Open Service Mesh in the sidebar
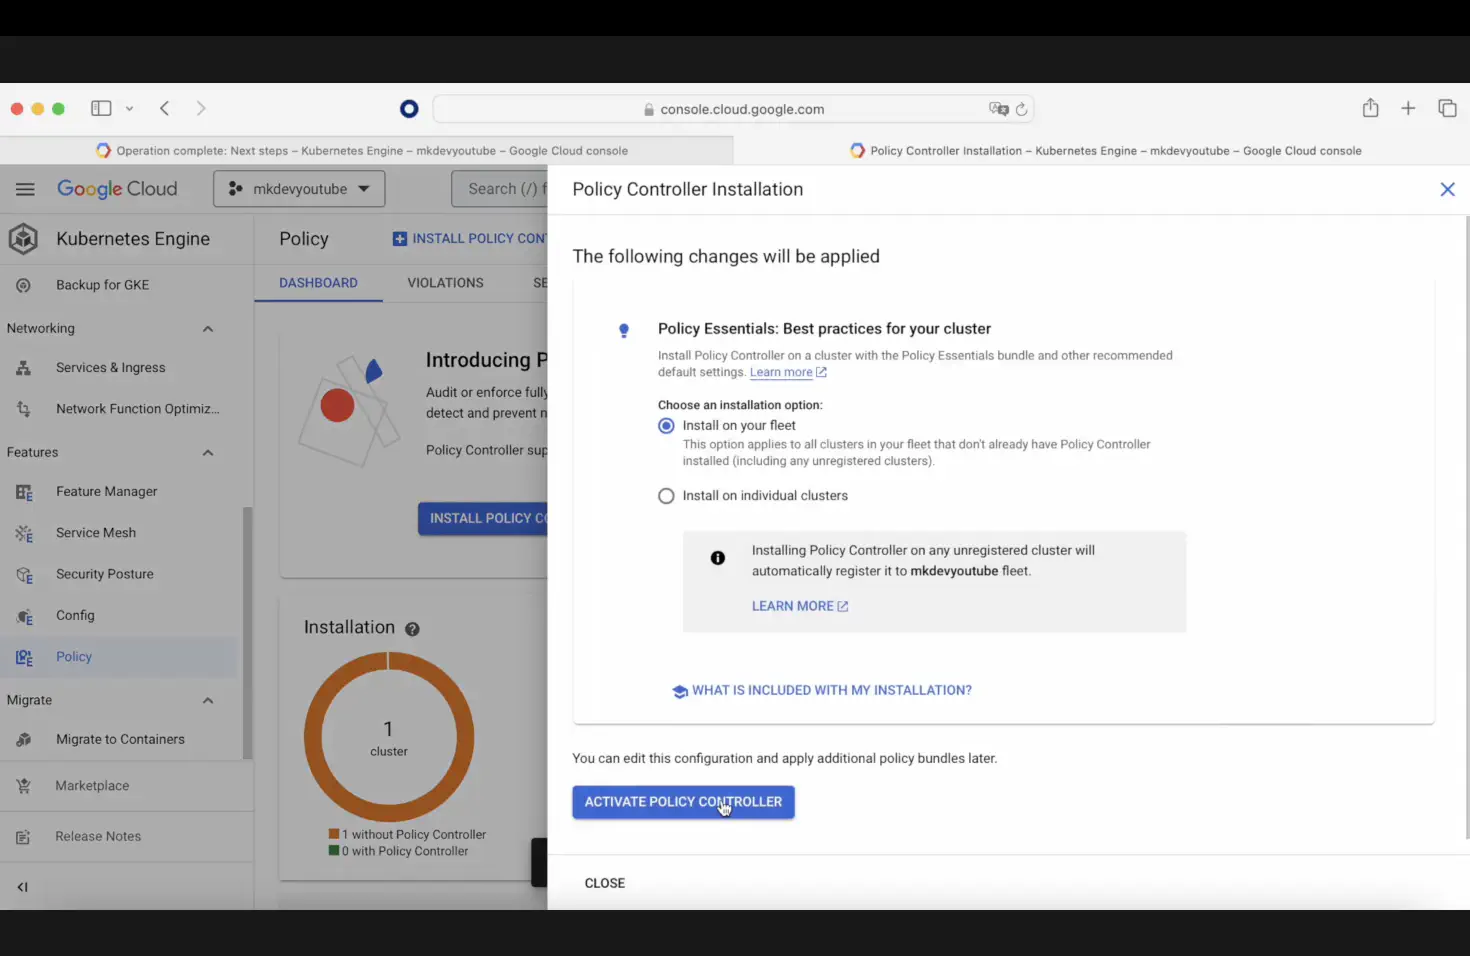 click(119, 533)
